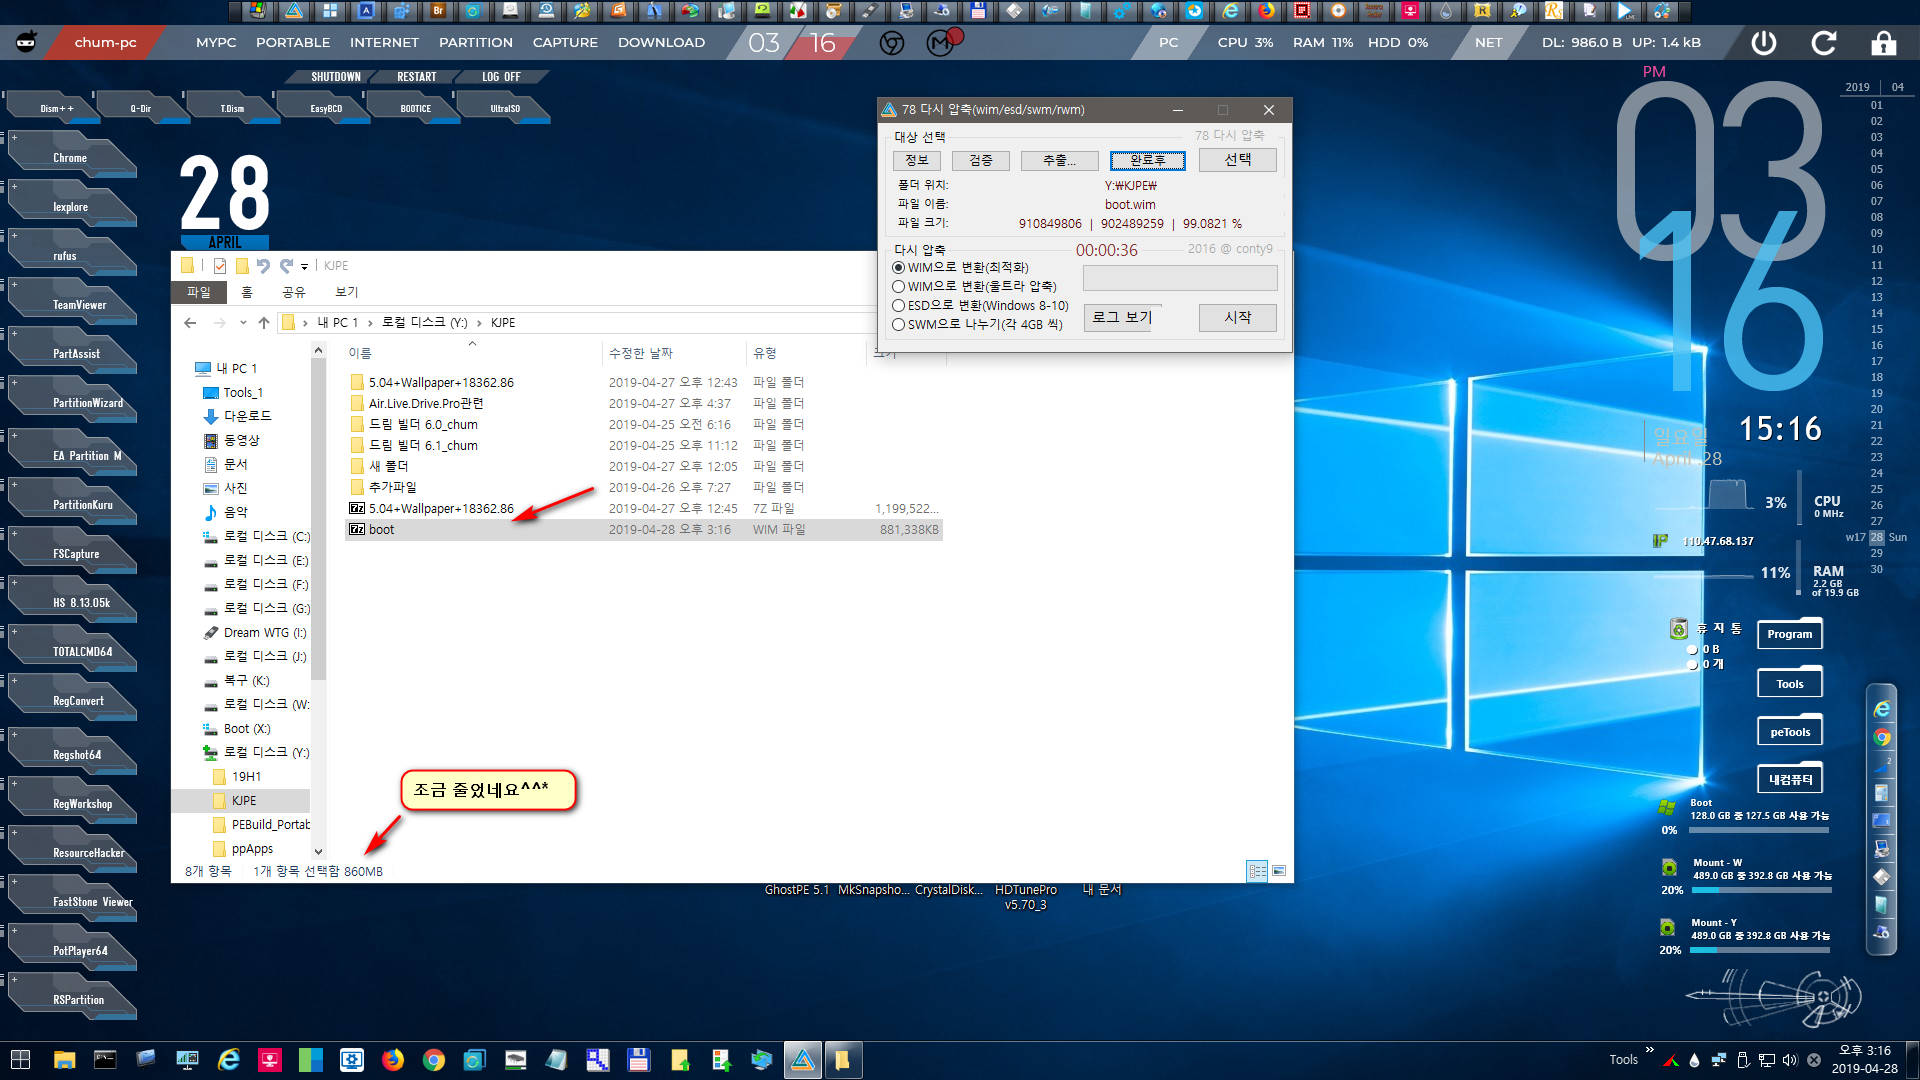Click the redo icon in Explorer title bar
Screen dimensions: 1920x1080
click(x=287, y=266)
